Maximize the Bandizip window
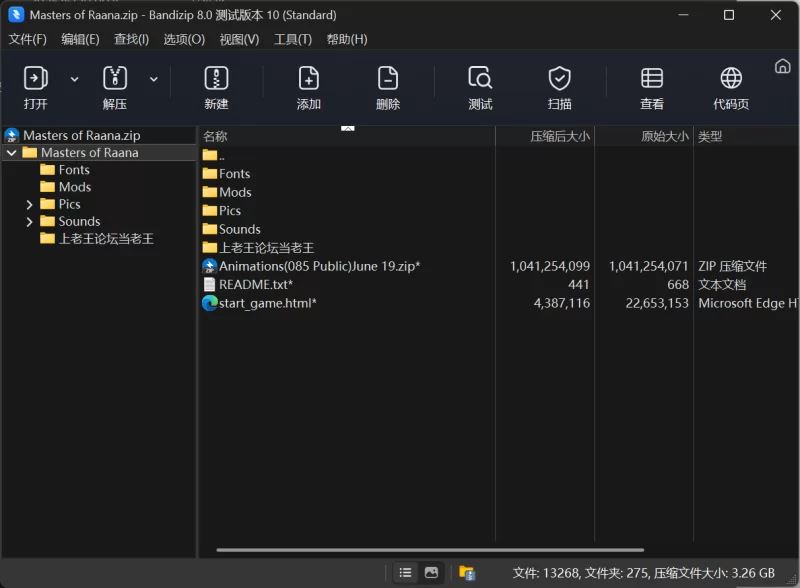The image size is (800, 588). click(729, 15)
